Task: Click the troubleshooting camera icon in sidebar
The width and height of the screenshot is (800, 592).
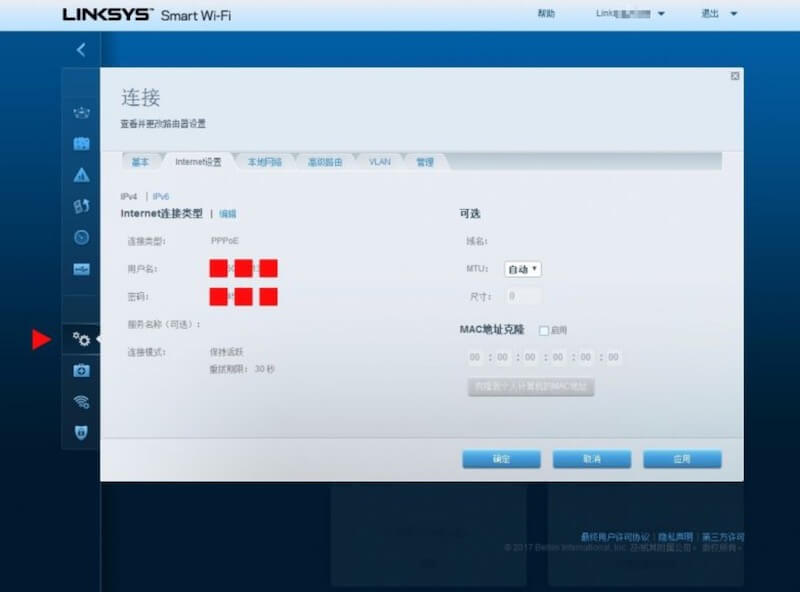Action: tap(83, 371)
